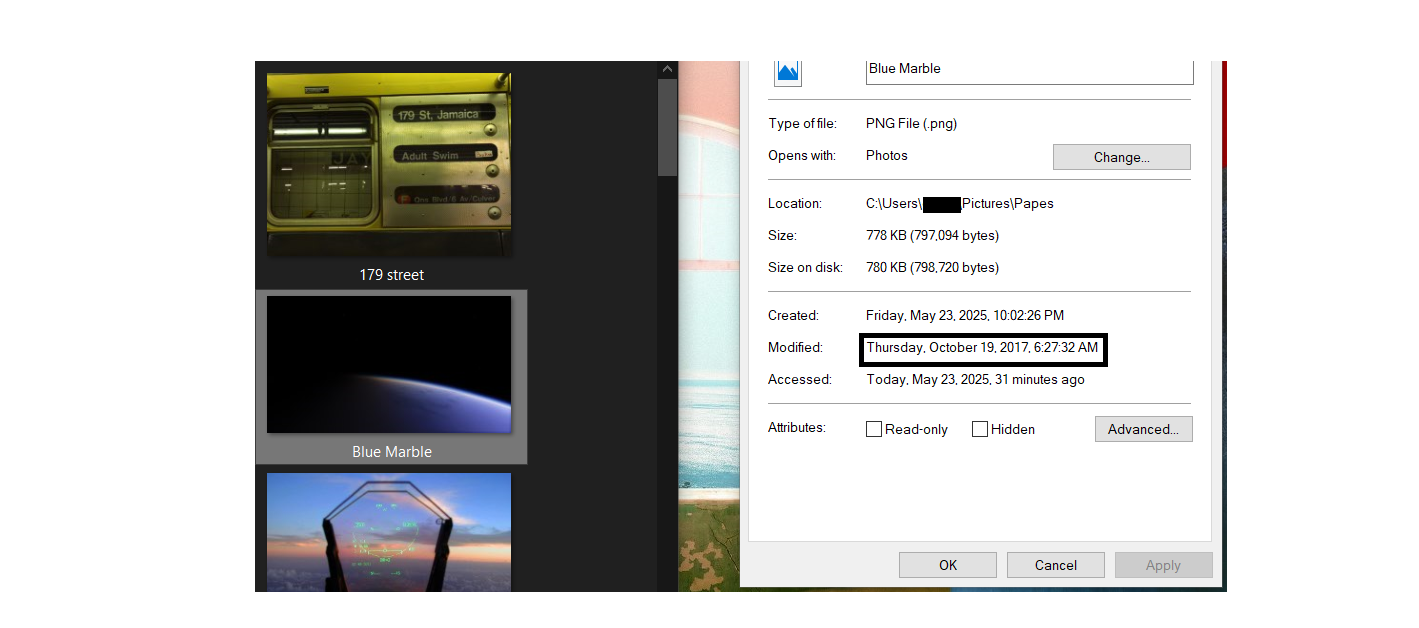Viewport: 1419px width, 628px height.
Task: Click the image file icon beside the name field
Action: (x=788, y=72)
